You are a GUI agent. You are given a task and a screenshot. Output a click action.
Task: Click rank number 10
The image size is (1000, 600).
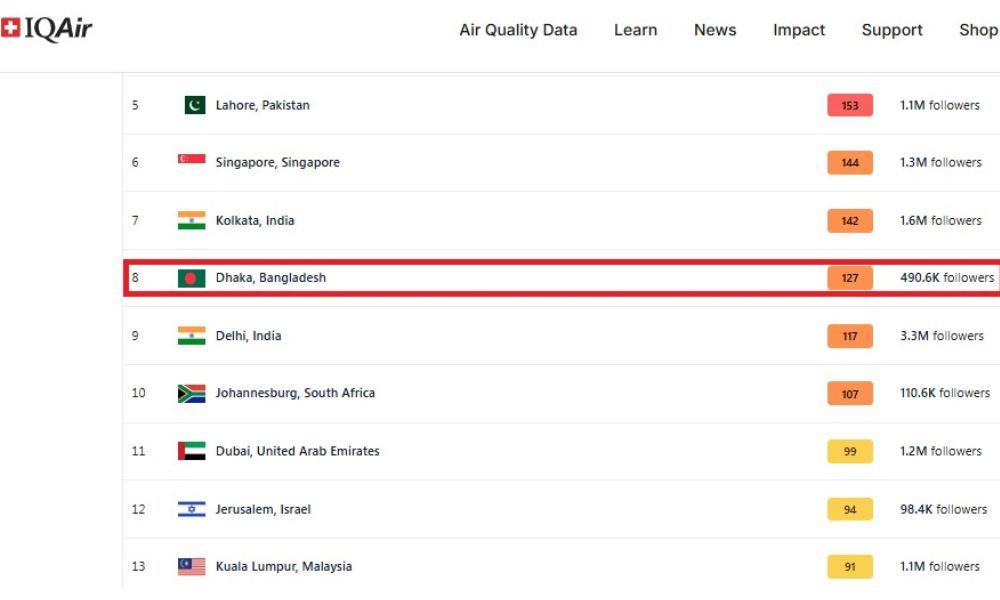pyautogui.click(x=138, y=393)
